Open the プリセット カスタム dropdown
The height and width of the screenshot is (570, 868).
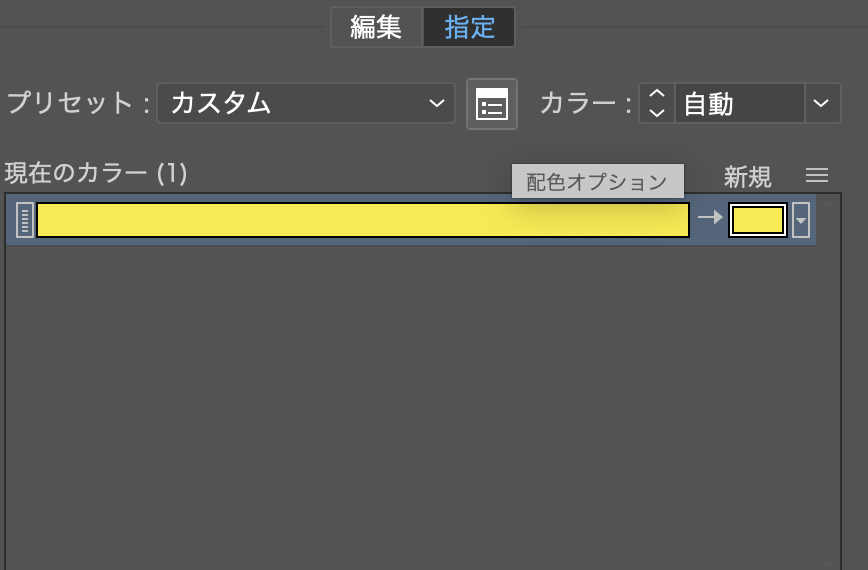305,103
